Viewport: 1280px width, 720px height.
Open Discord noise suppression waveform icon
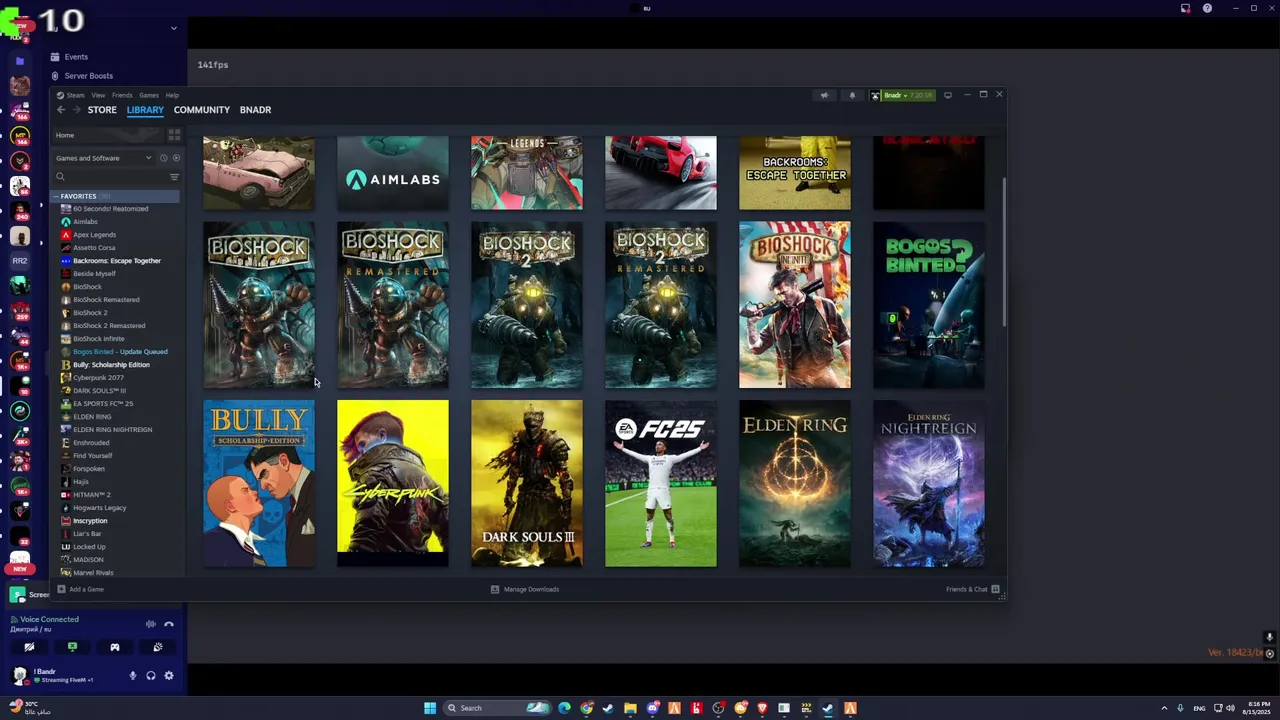(151, 624)
